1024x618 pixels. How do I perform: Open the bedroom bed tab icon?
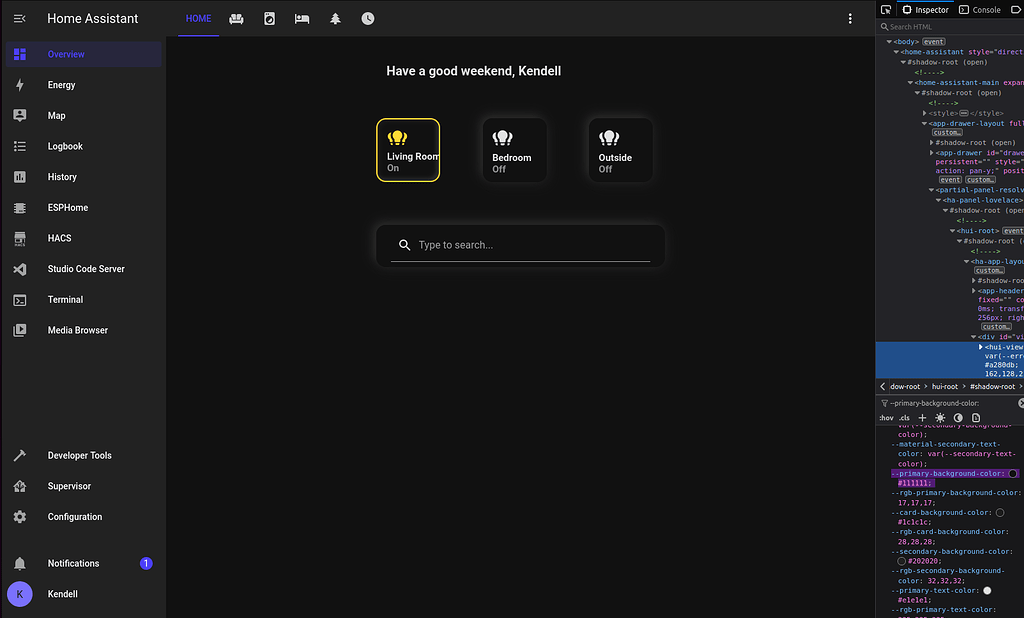[302, 18]
